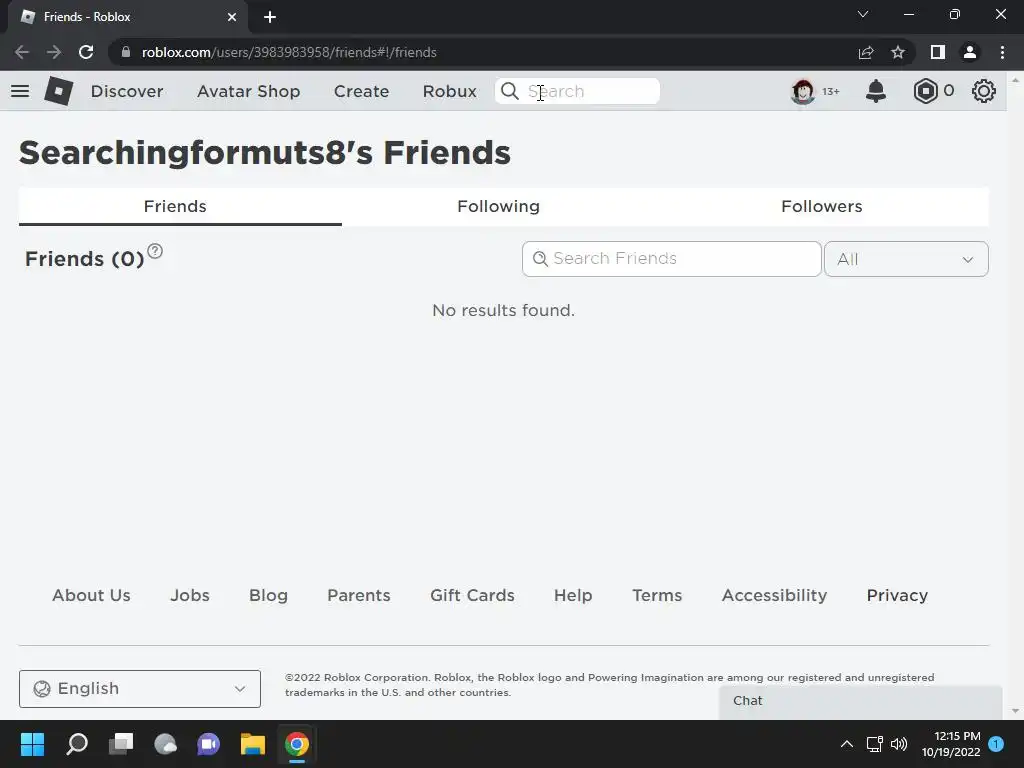Click the Robux balance icon
Image resolution: width=1024 pixels, height=768 pixels.
(925, 91)
